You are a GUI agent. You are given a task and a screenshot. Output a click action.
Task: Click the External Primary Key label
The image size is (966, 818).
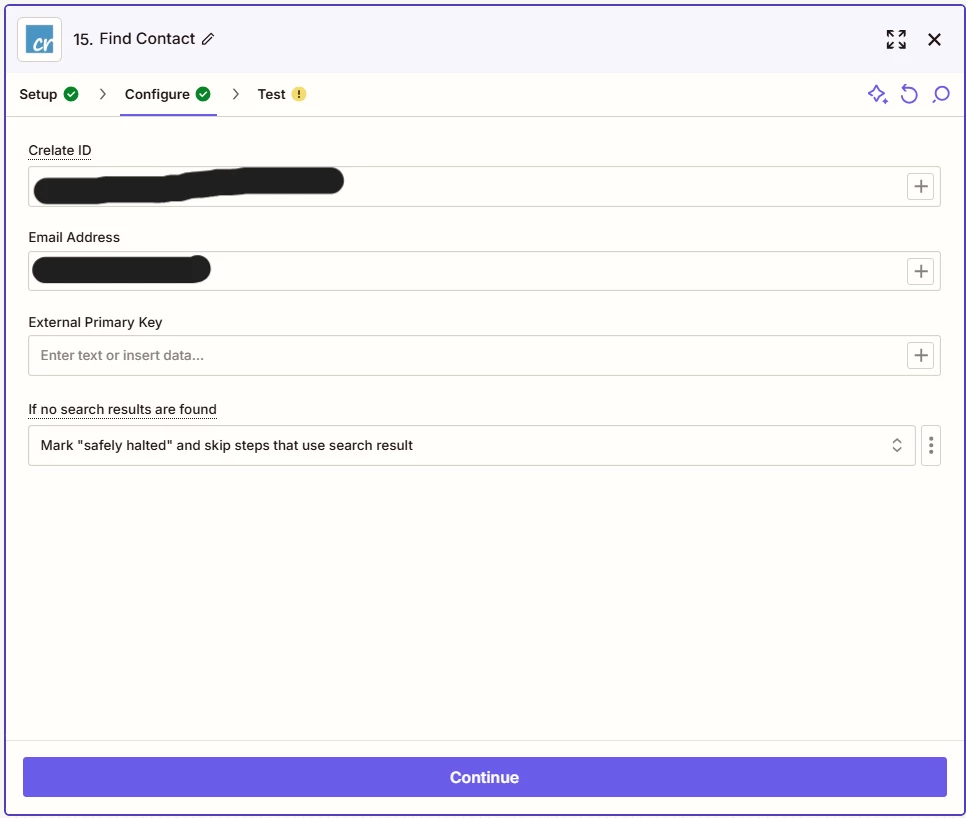point(95,322)
